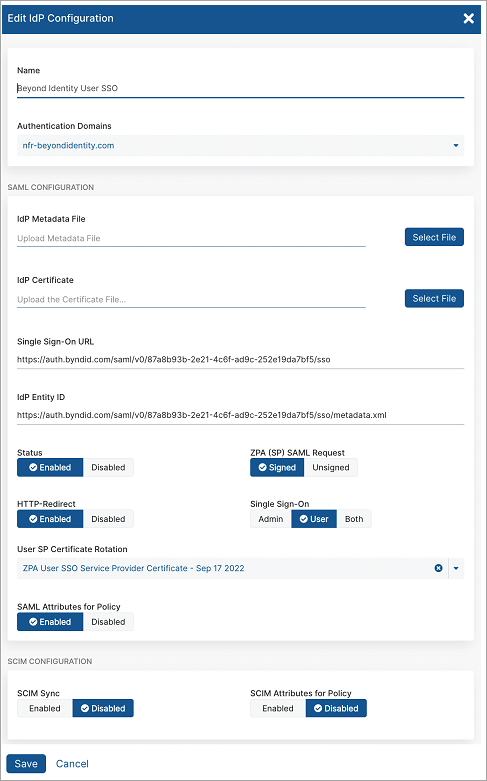The image size is (487, 781).
Task: Click the Upload Metadata File field
Action: [x=191, y=238]
